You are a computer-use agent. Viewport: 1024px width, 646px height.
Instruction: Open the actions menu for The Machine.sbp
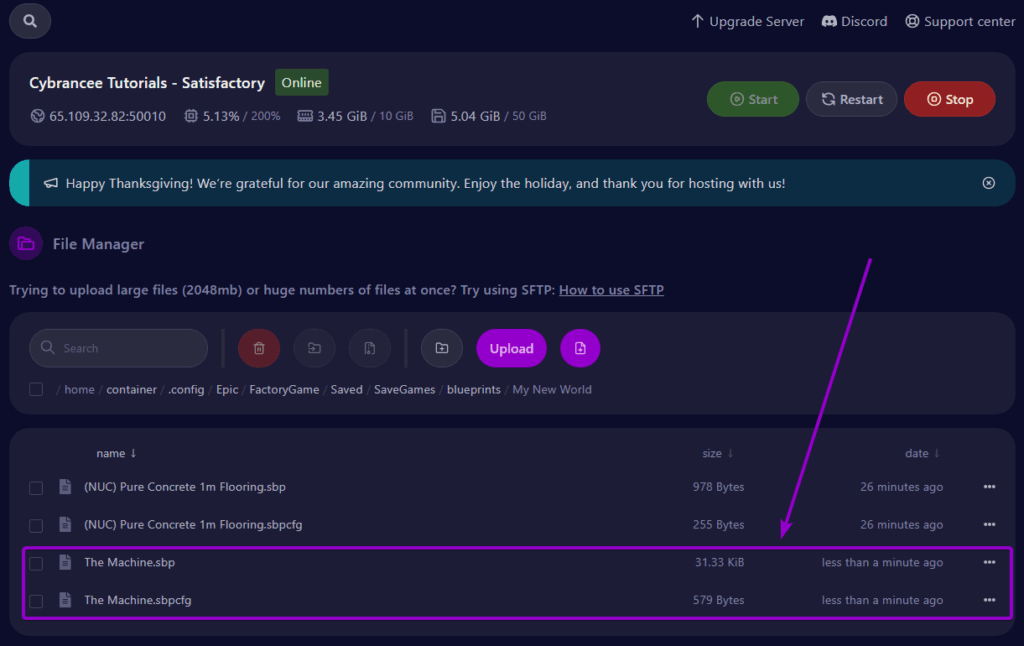pos(988,562)
